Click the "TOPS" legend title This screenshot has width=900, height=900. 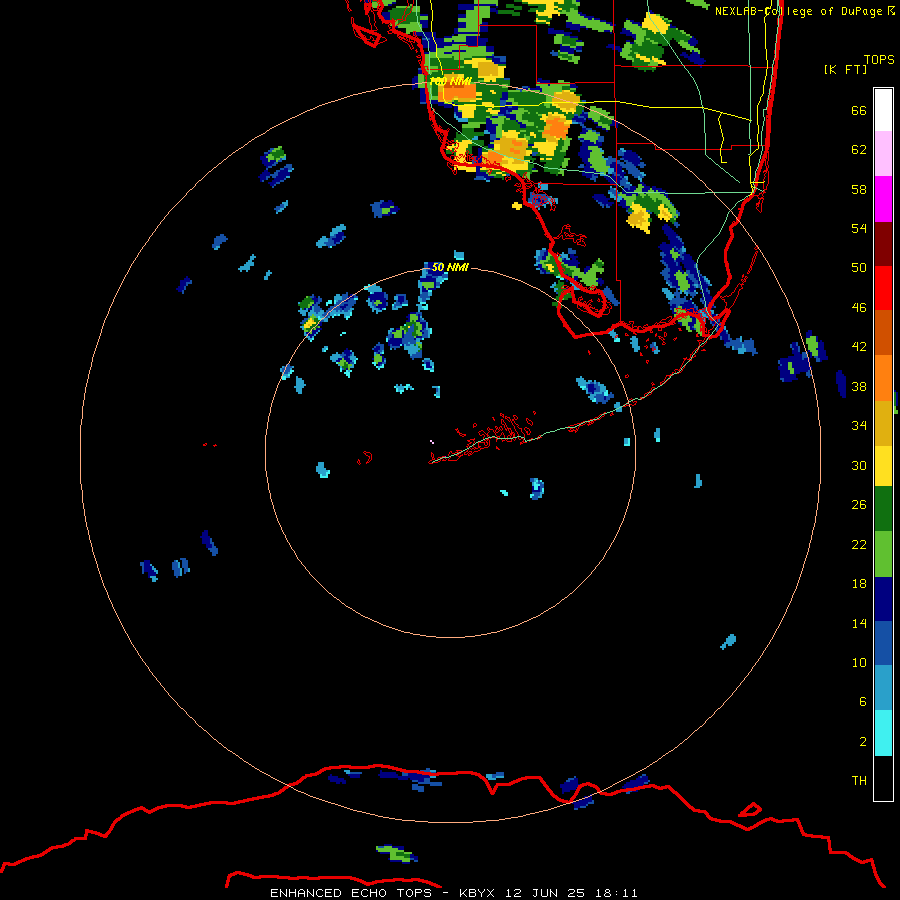tap(879, 60)
